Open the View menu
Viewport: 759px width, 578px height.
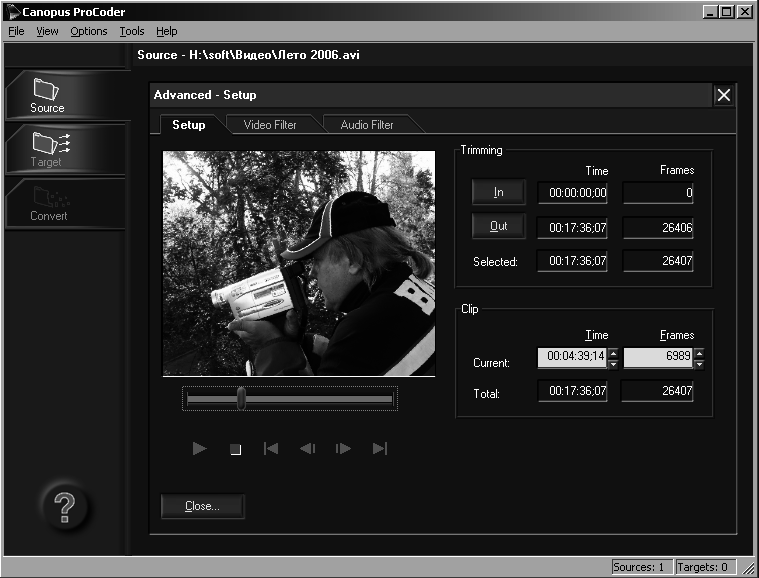tap(47, 31)
